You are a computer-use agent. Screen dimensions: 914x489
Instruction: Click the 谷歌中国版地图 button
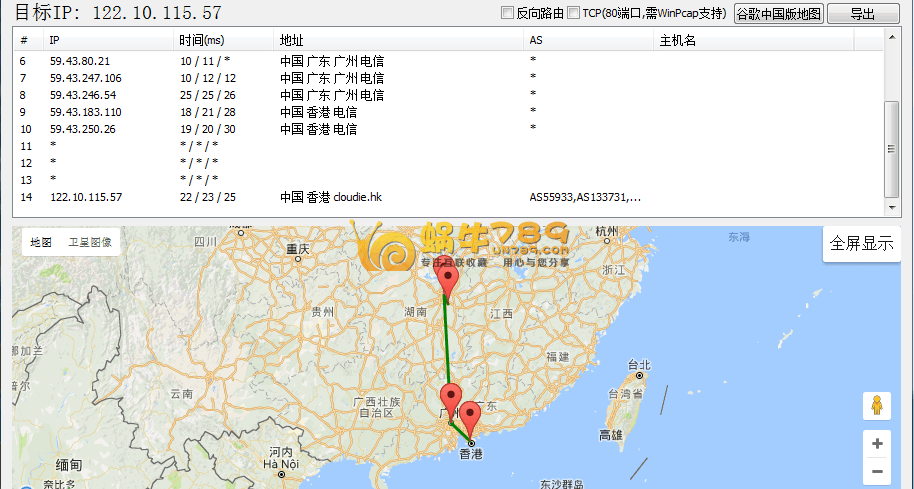coord(778,14)
